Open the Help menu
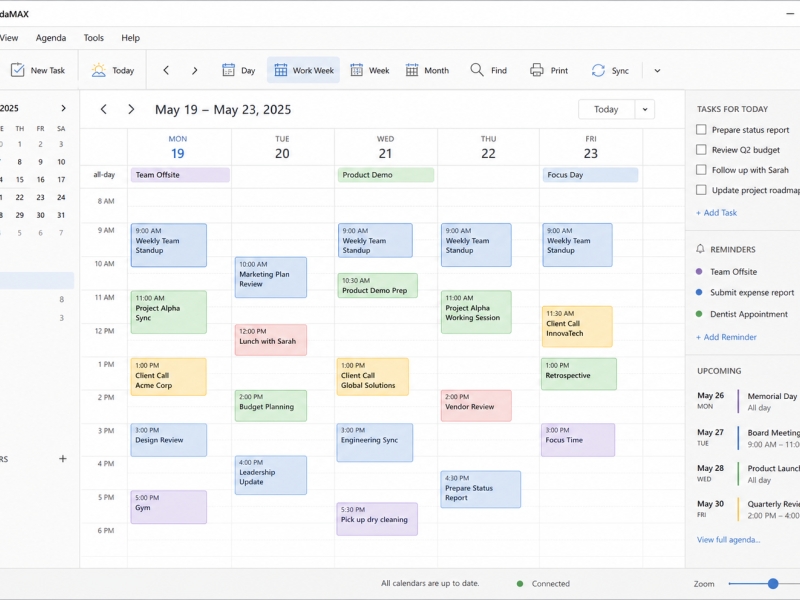800x600 pixels. tap(130, 38)
